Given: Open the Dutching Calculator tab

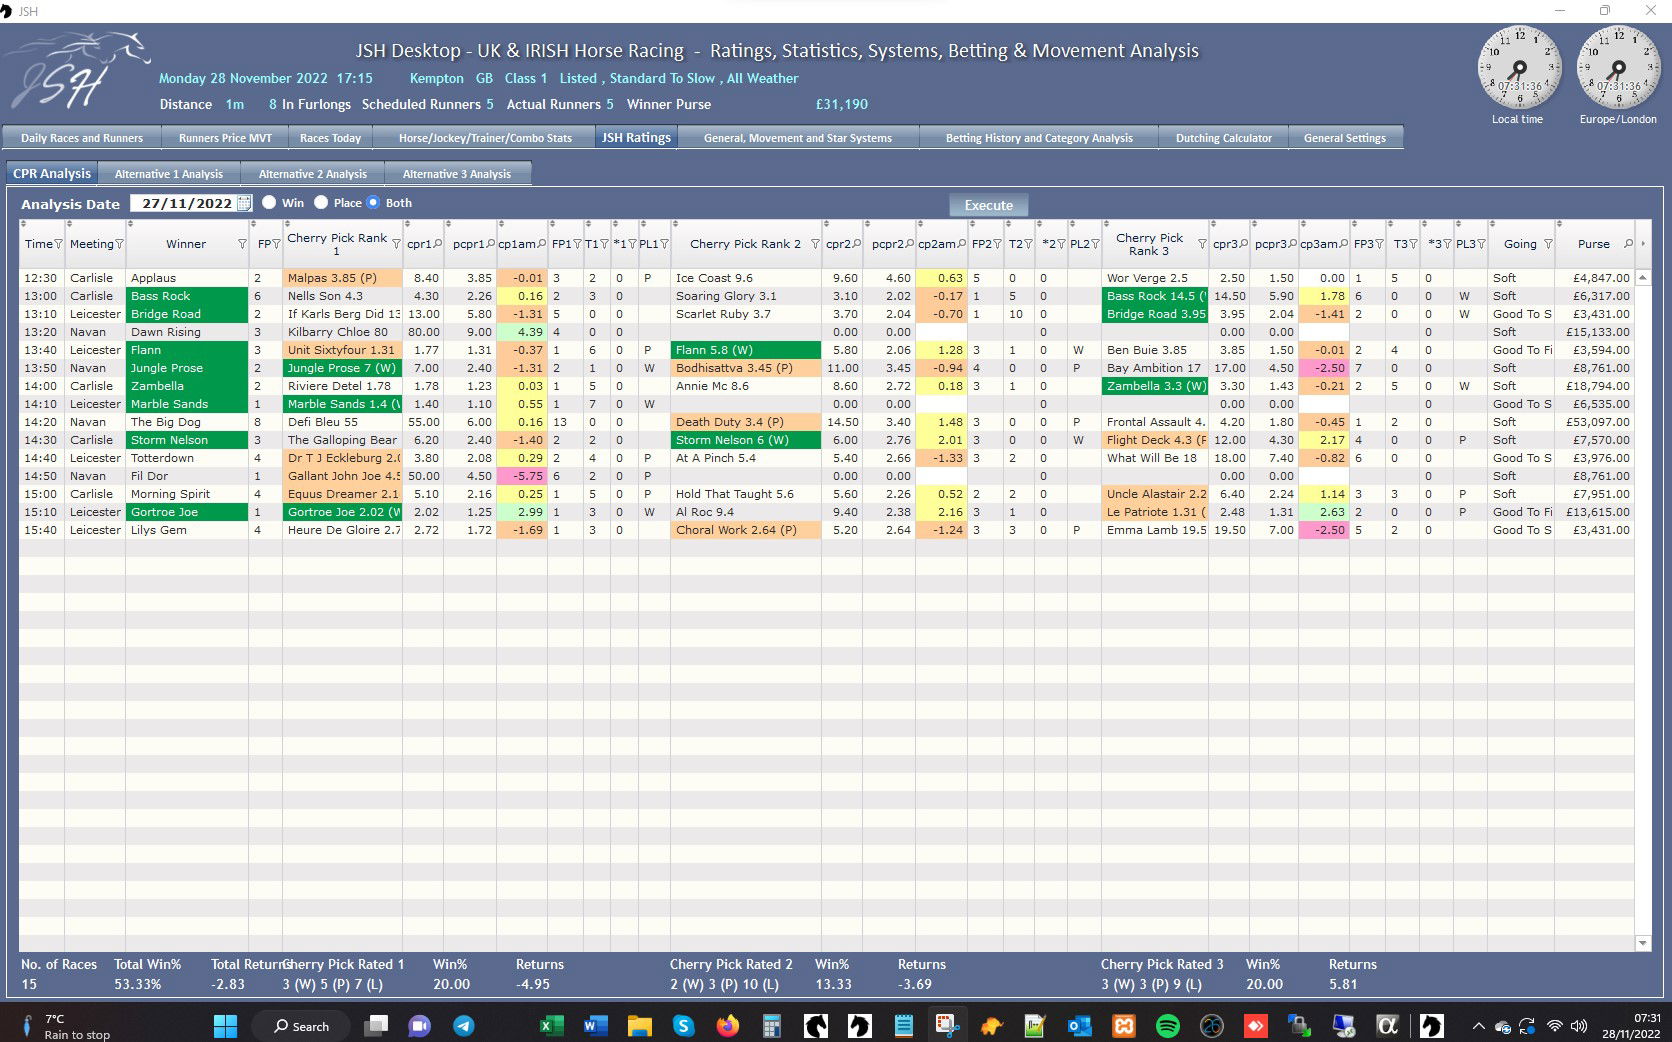Looking at the screenshot, I should [1224, 138].
